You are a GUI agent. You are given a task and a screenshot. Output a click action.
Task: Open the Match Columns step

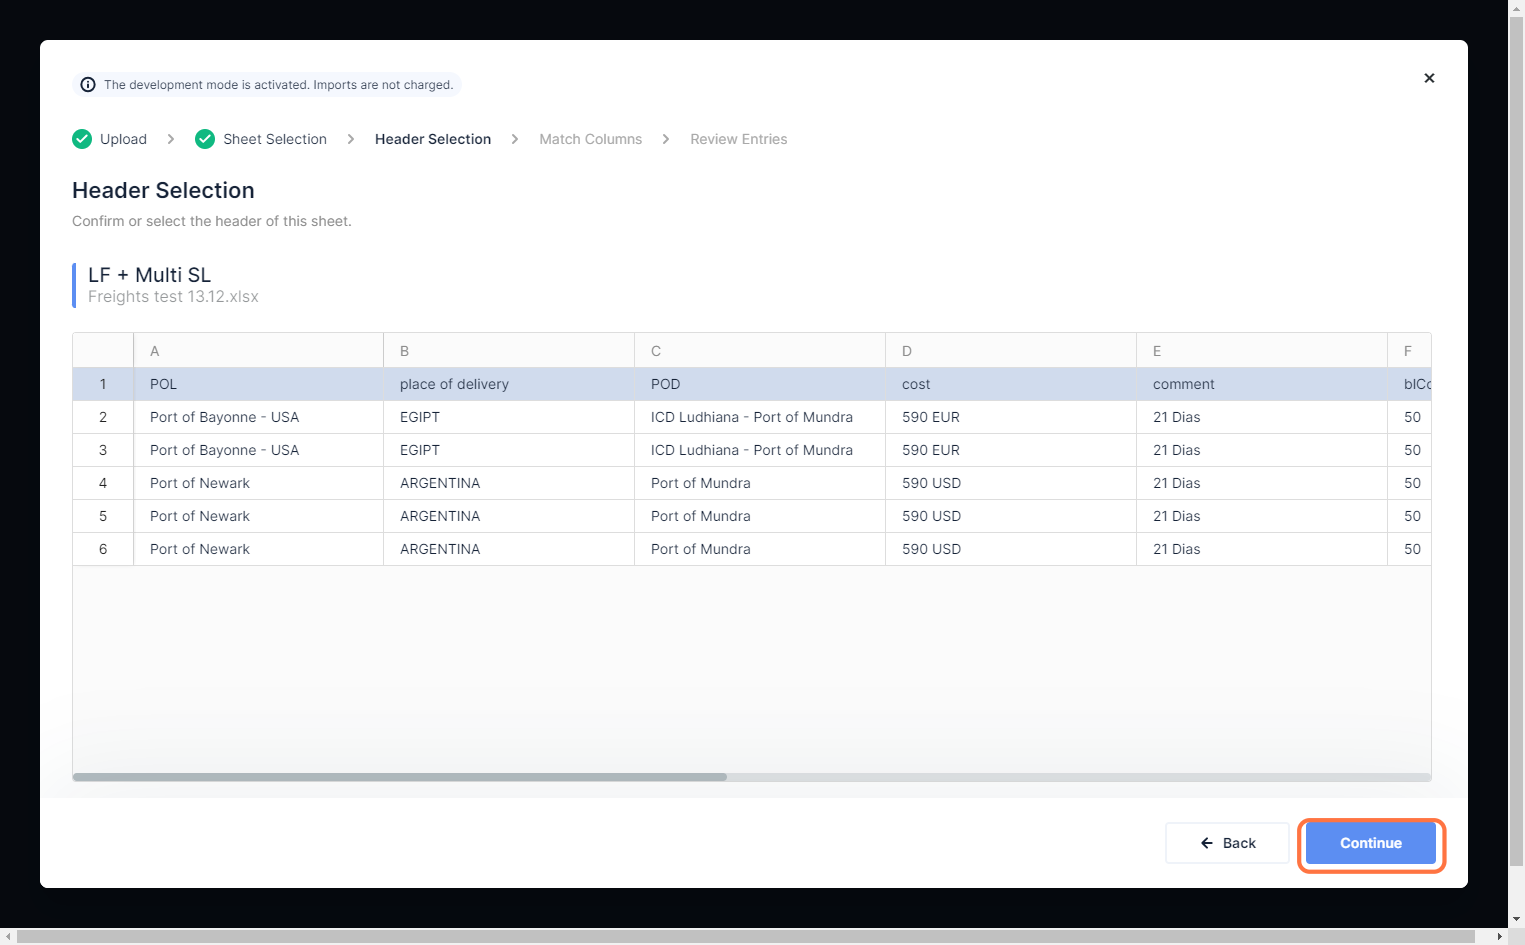(591, 139)
